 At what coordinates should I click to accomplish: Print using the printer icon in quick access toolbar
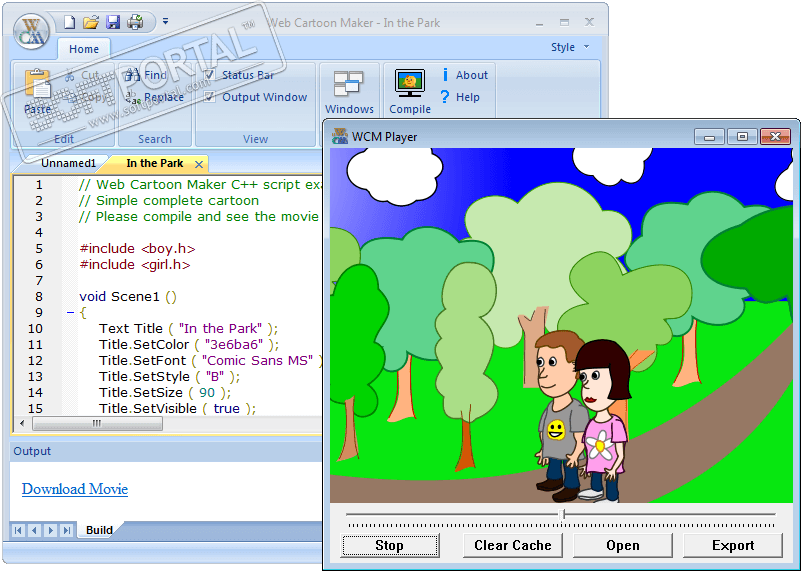point(135,22)
